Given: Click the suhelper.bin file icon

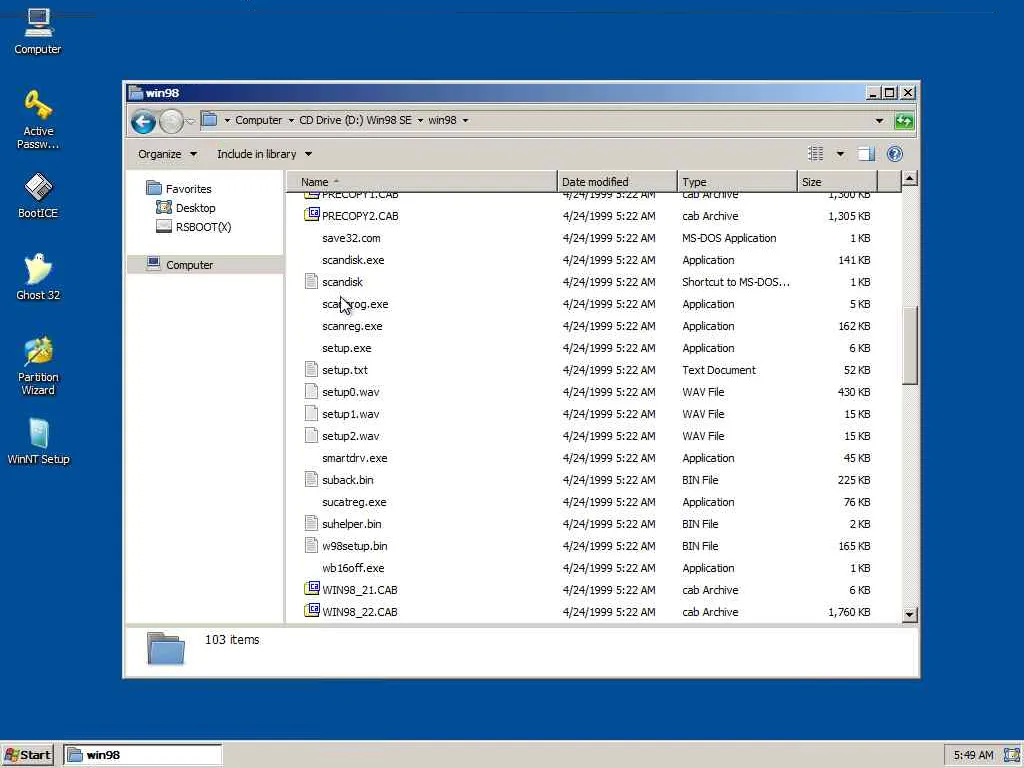Looking at the screenshot, I should tap(312, 523).
